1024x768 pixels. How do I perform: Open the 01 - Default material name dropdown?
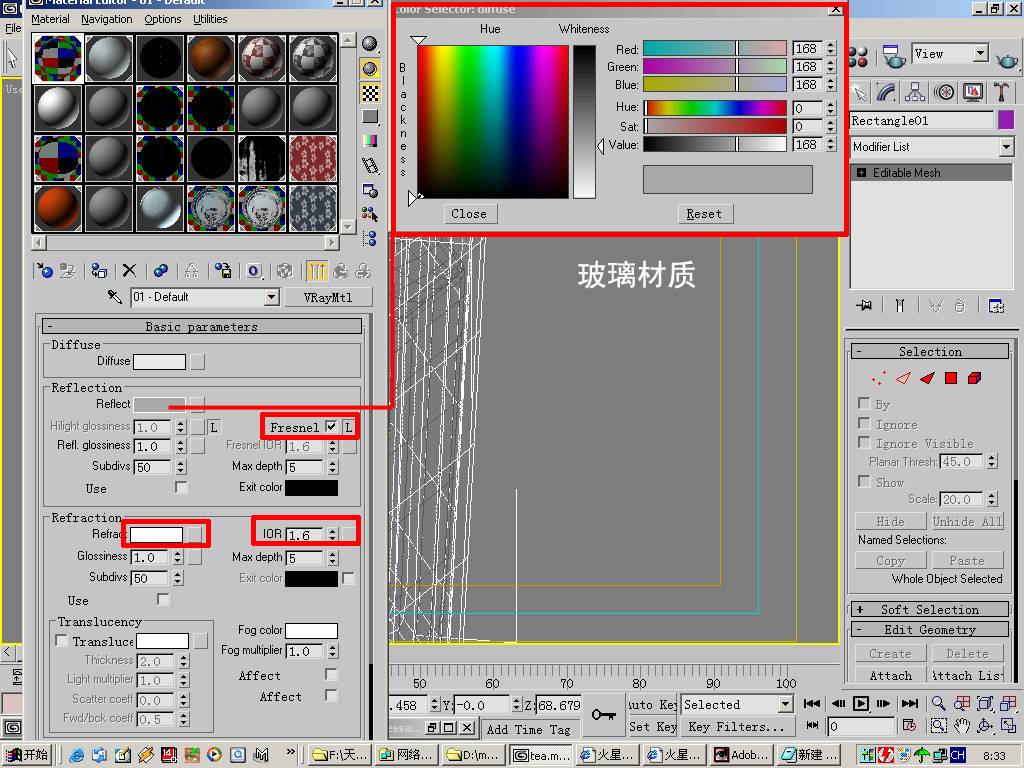[272, 298]
